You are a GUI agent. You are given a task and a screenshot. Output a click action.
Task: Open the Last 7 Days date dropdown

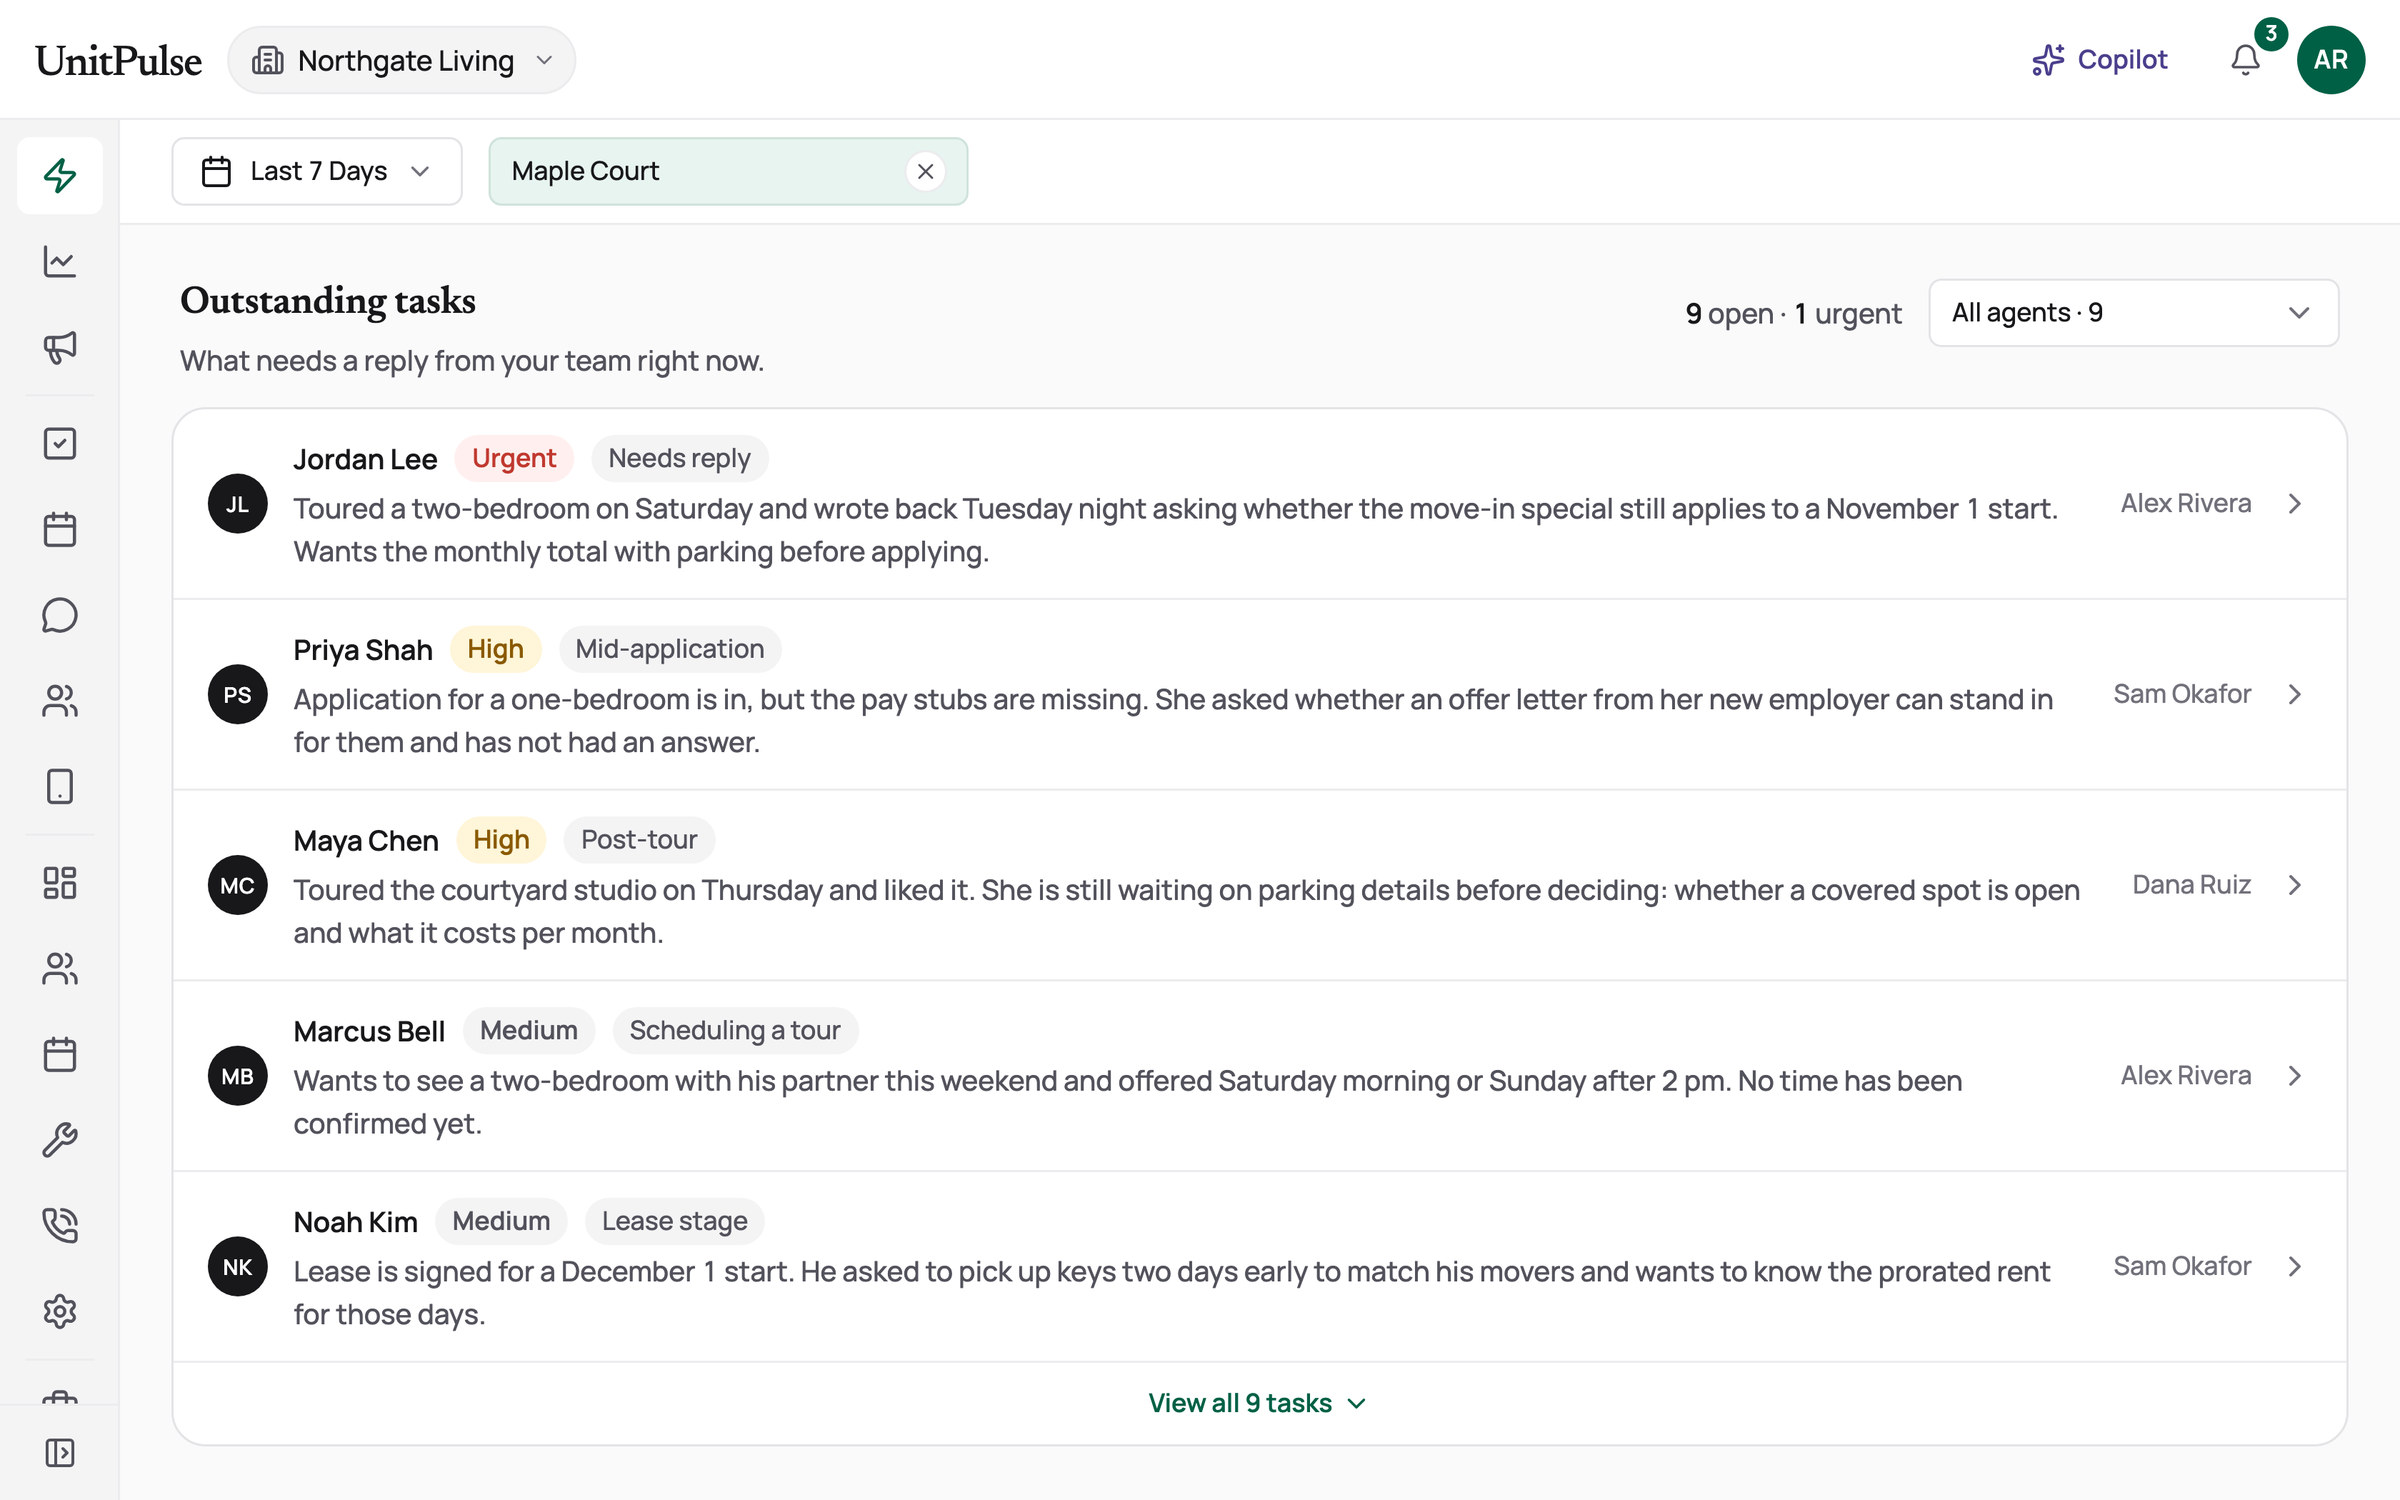[317, 171]
